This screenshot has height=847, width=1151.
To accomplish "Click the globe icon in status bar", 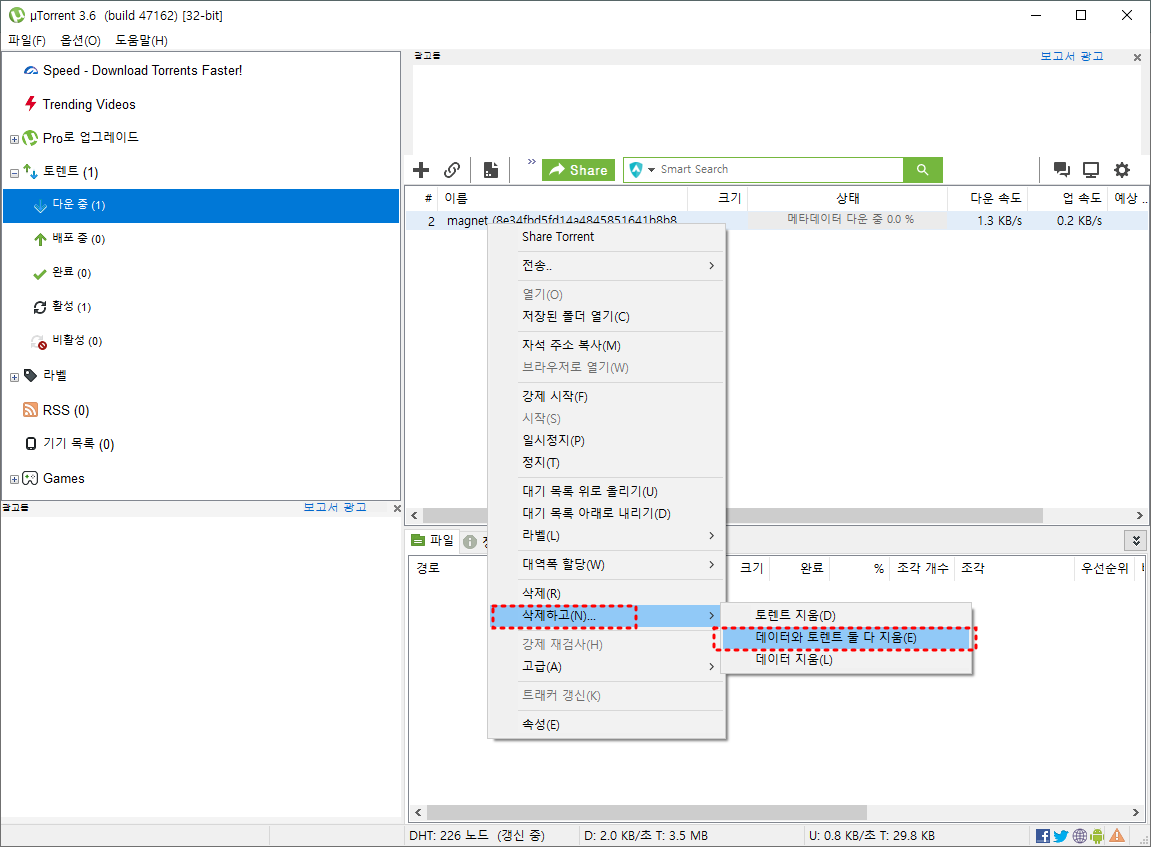I will tap(1080, 836).
